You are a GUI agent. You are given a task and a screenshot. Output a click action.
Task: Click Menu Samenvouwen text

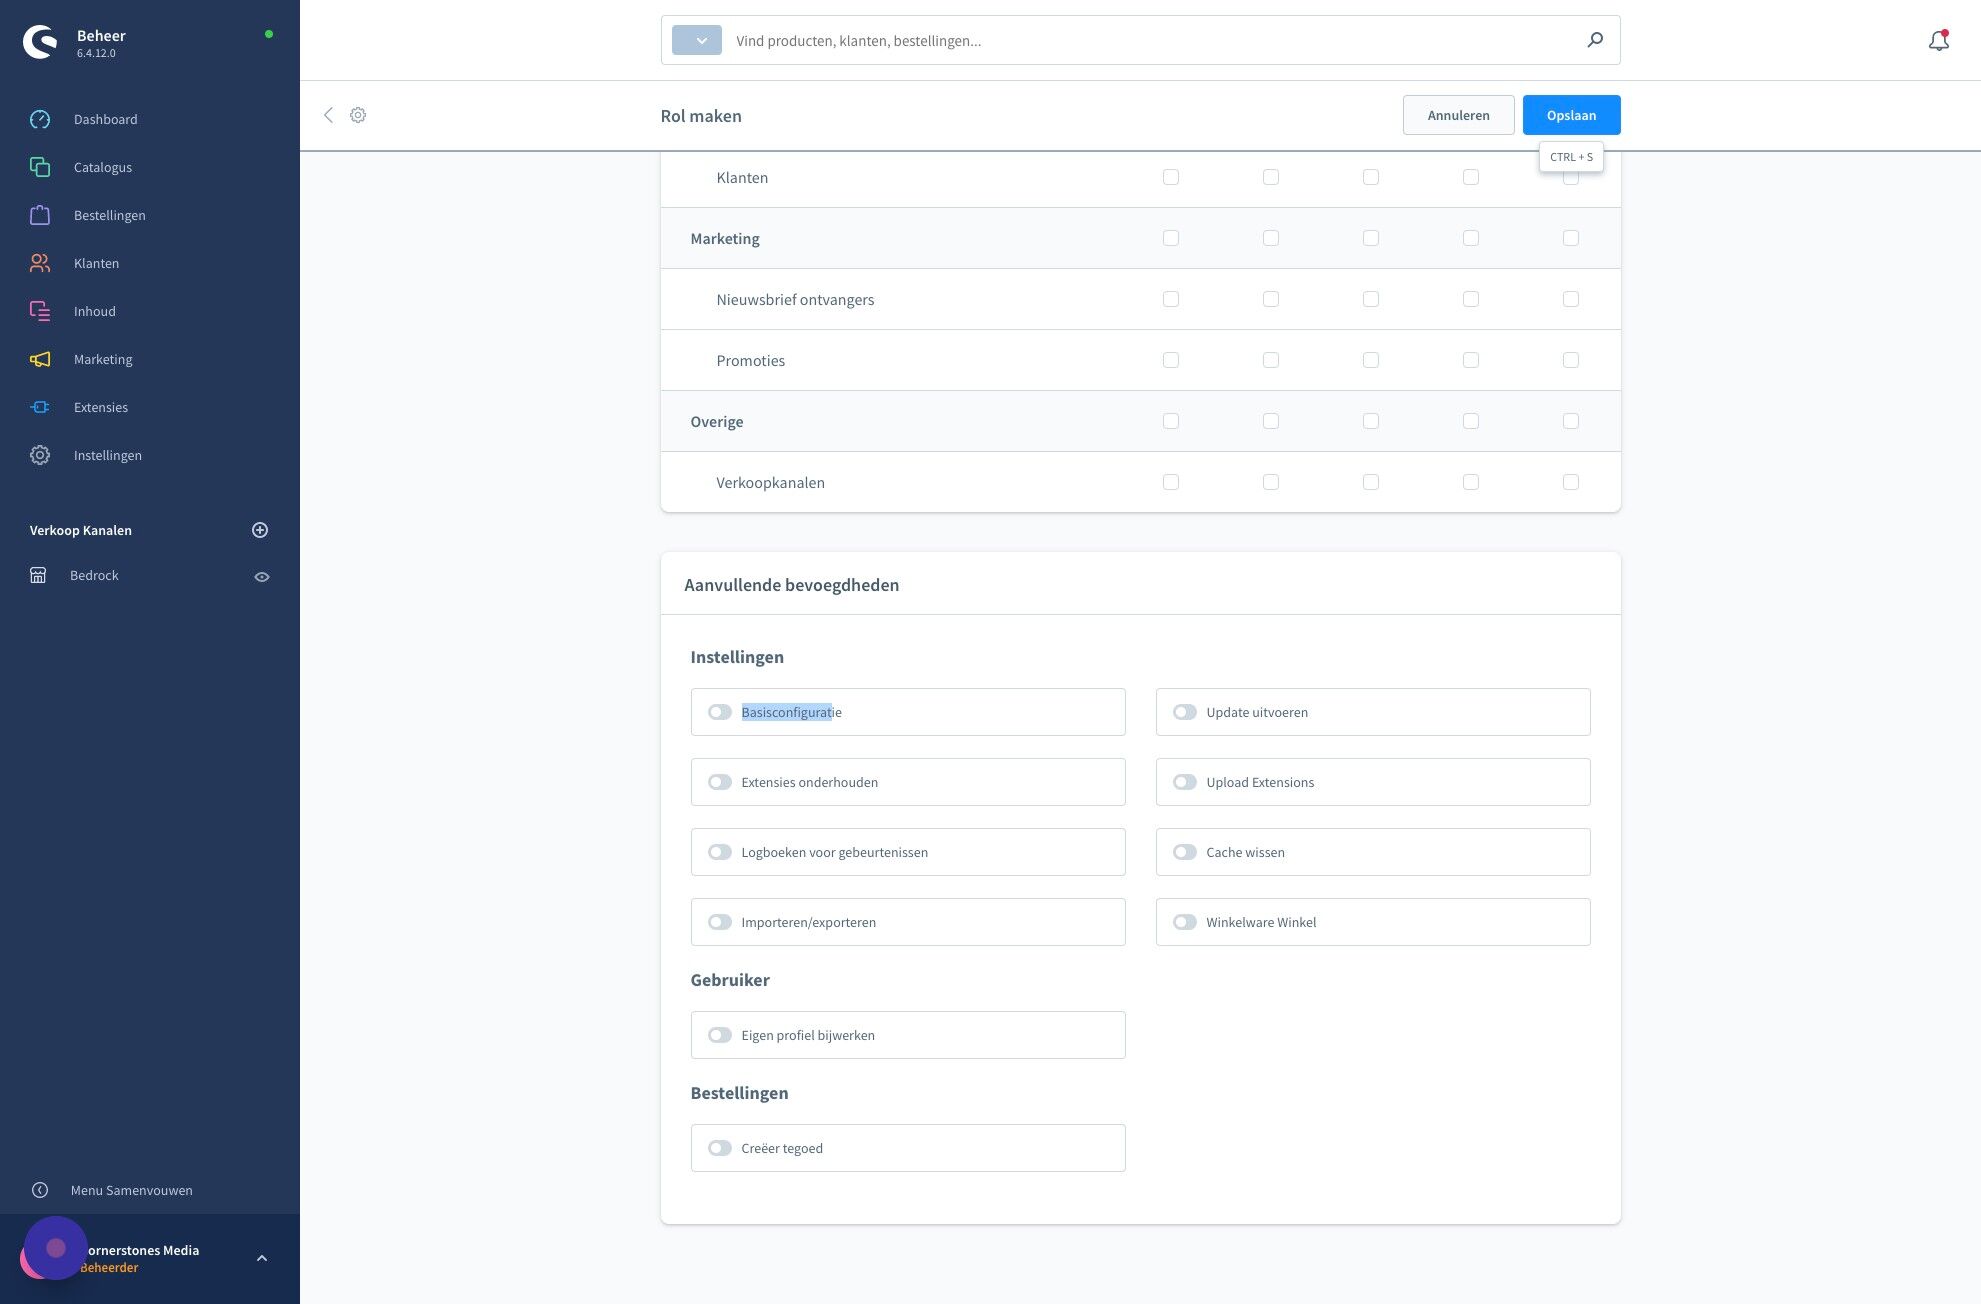132,1190
